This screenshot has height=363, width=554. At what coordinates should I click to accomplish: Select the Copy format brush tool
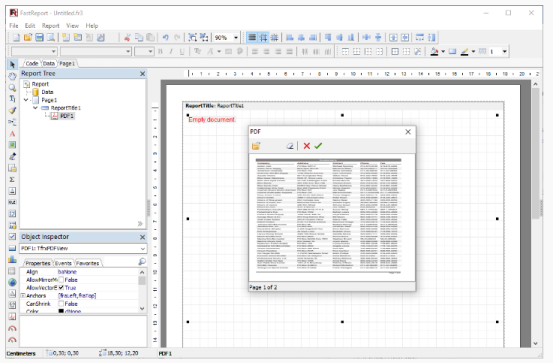[x=12, y=110]
